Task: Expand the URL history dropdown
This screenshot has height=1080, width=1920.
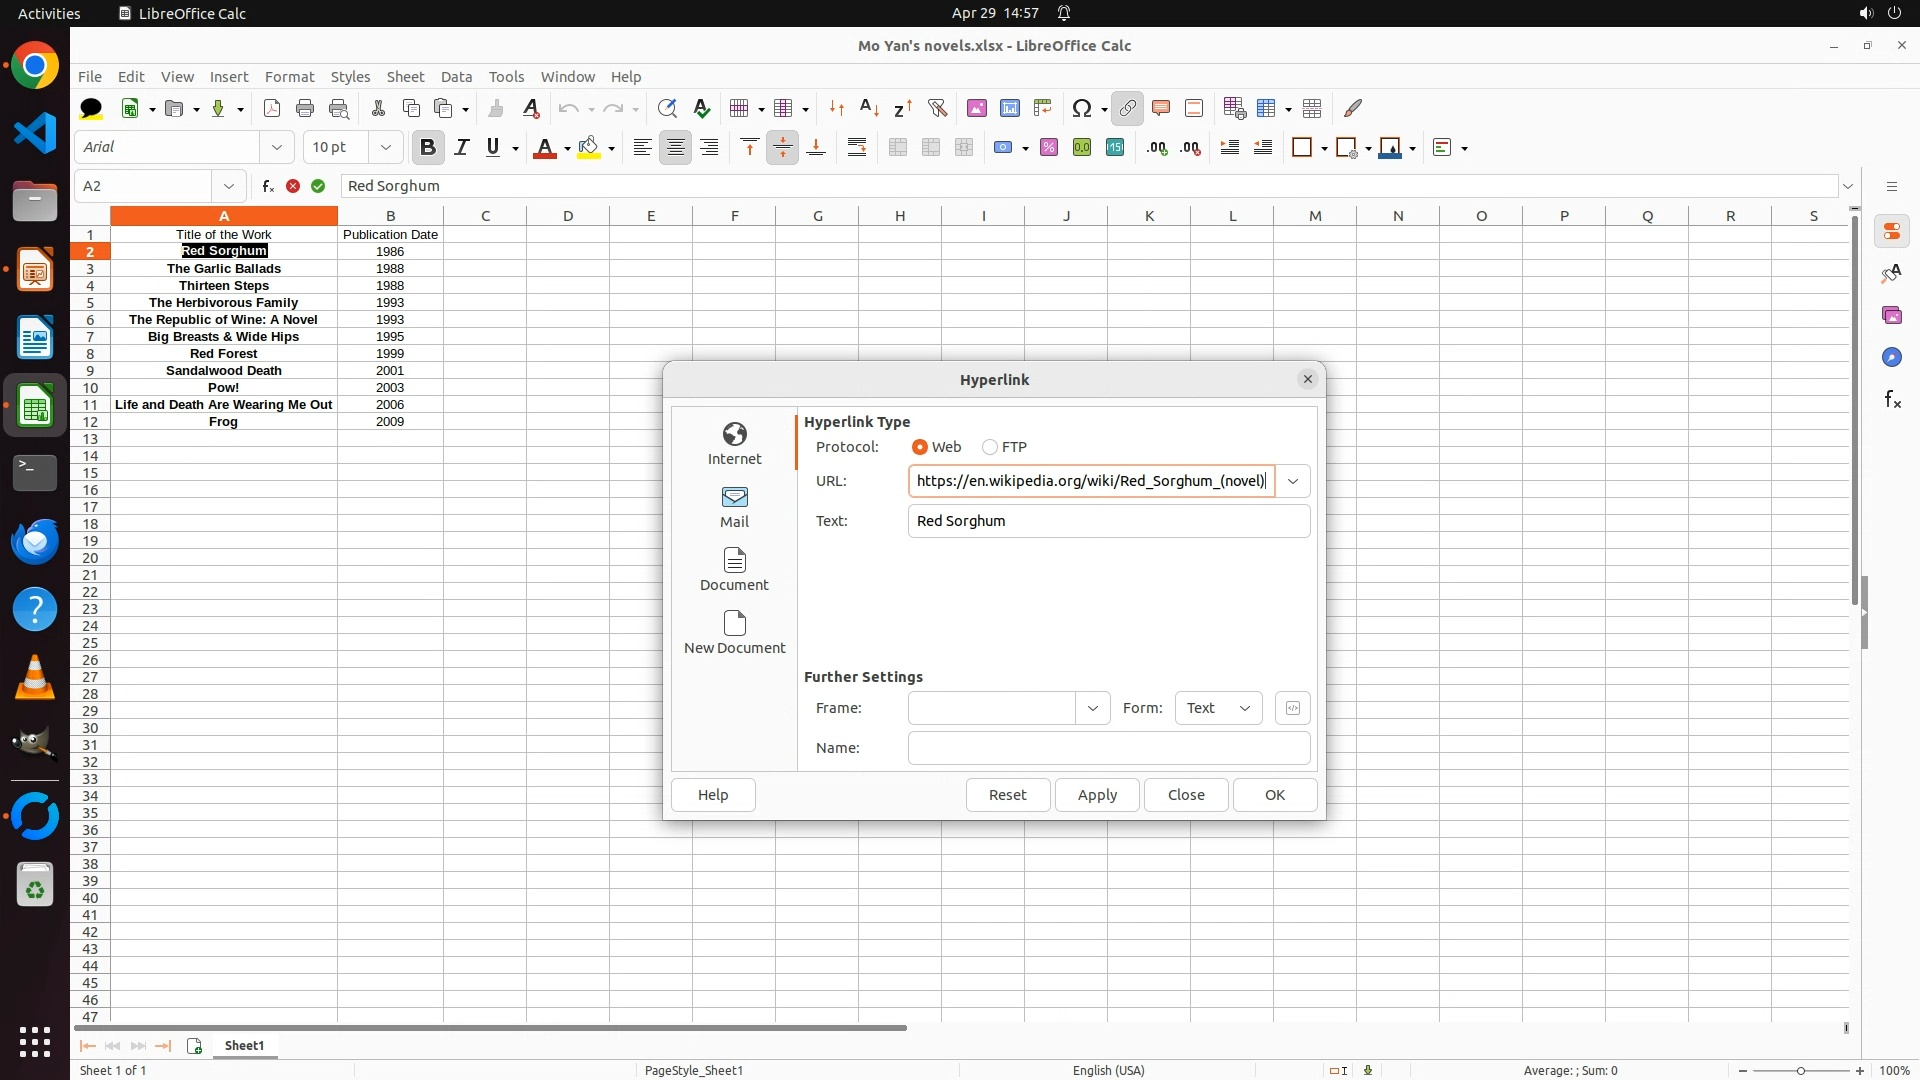Action: 1292,481
